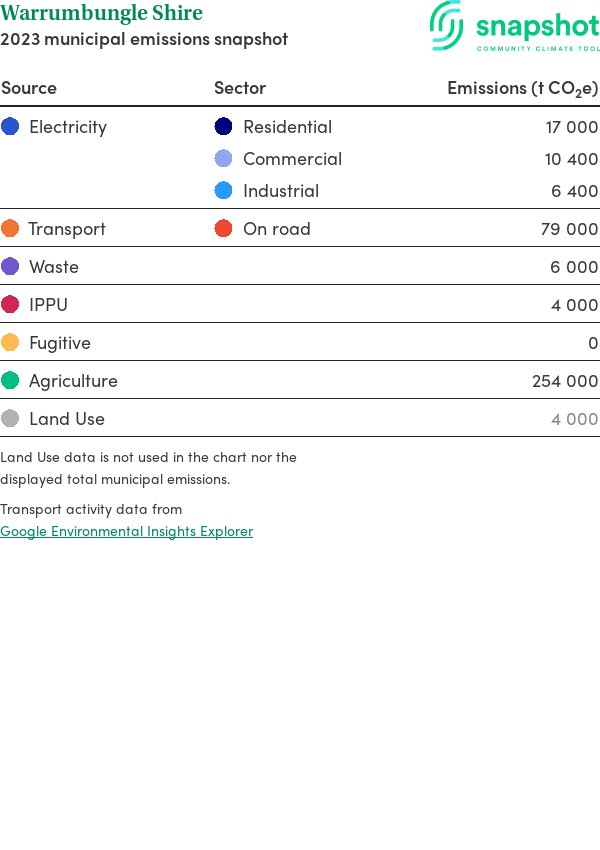
Task: Click the Snapshot Community Climate Tool logo
Action: coord(514,27)
